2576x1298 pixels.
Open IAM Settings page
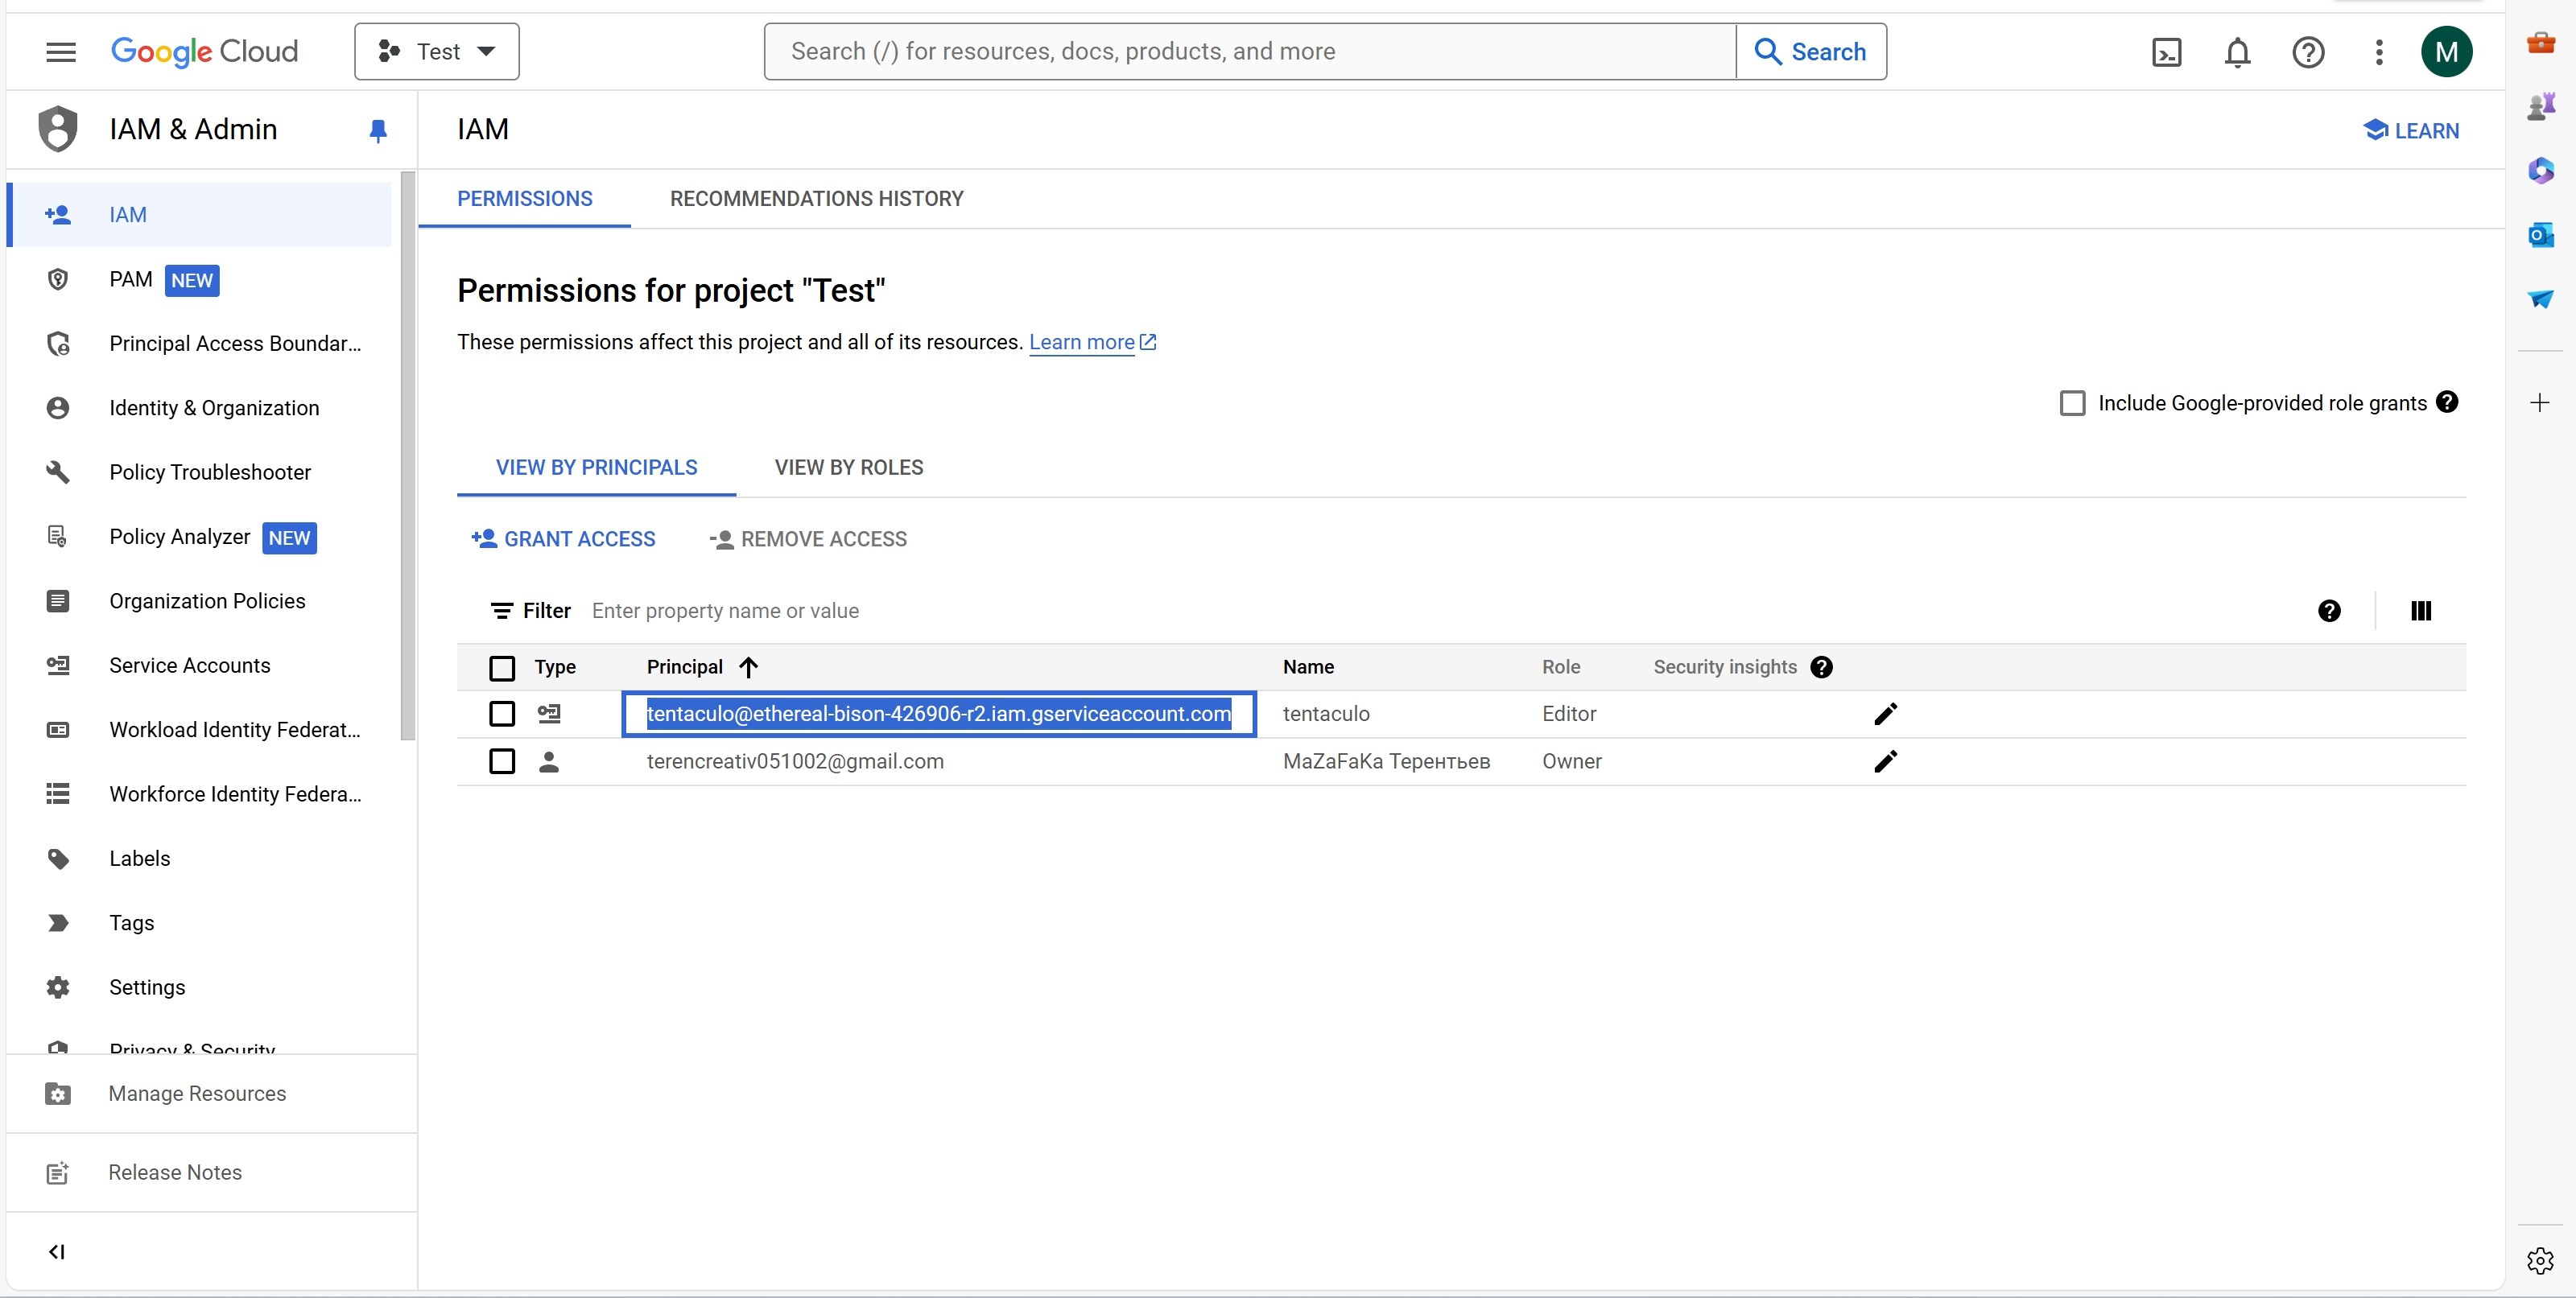click(200, 988)
